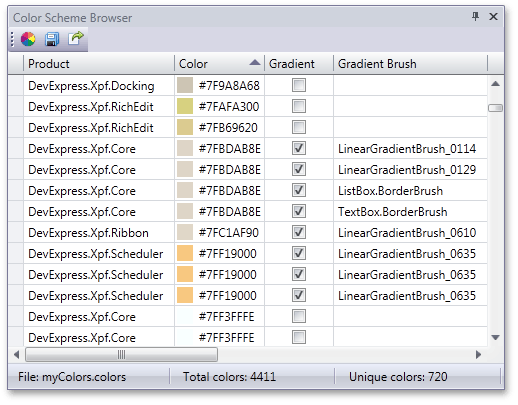Viewport: 518px width, 405px height.
Task: Sort by the Product column header
Action: pos(99,63)
